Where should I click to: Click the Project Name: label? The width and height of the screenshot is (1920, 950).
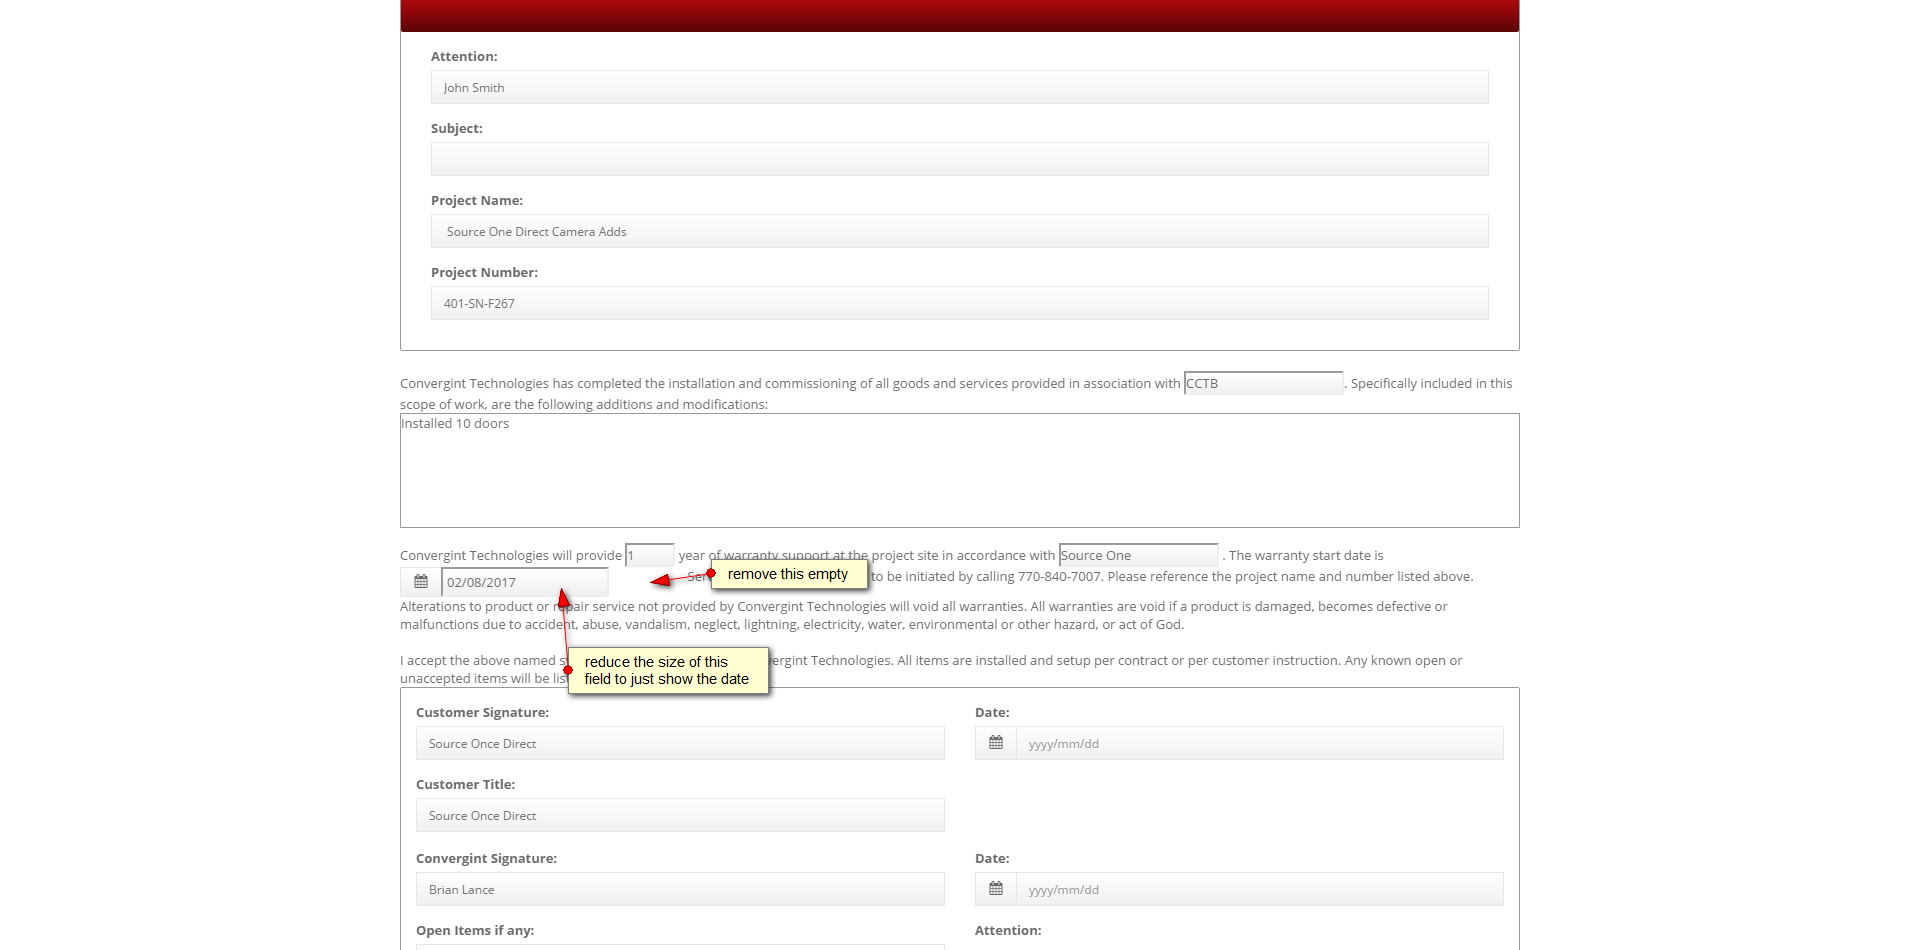point(477,201)
